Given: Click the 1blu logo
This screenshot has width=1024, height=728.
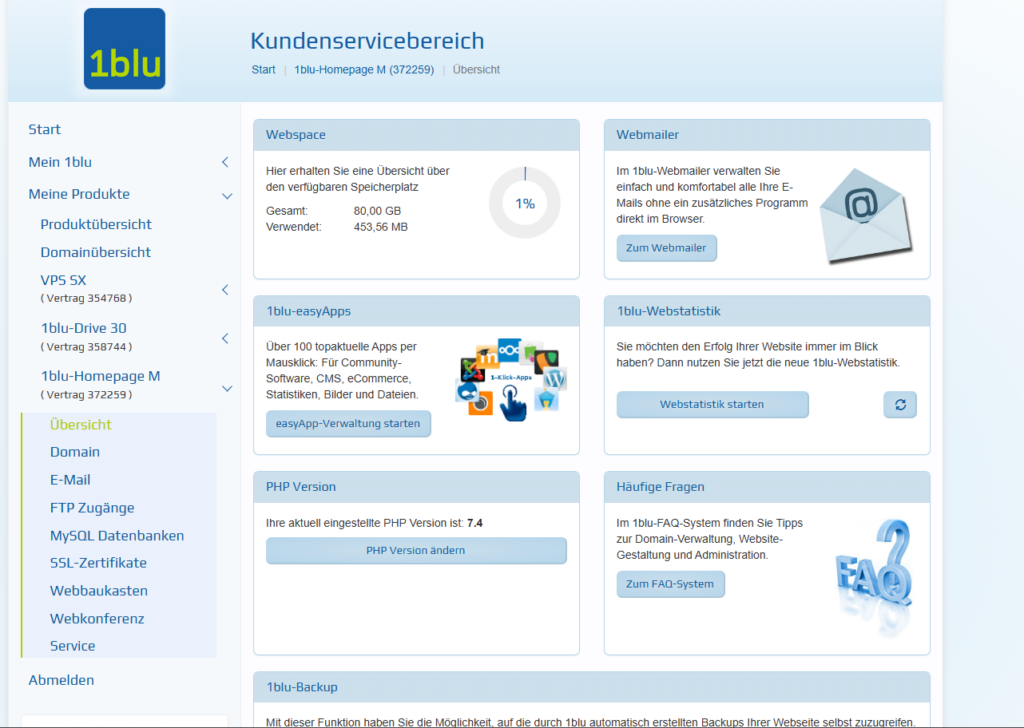Looking at the screenshot, I should point(125,49).
